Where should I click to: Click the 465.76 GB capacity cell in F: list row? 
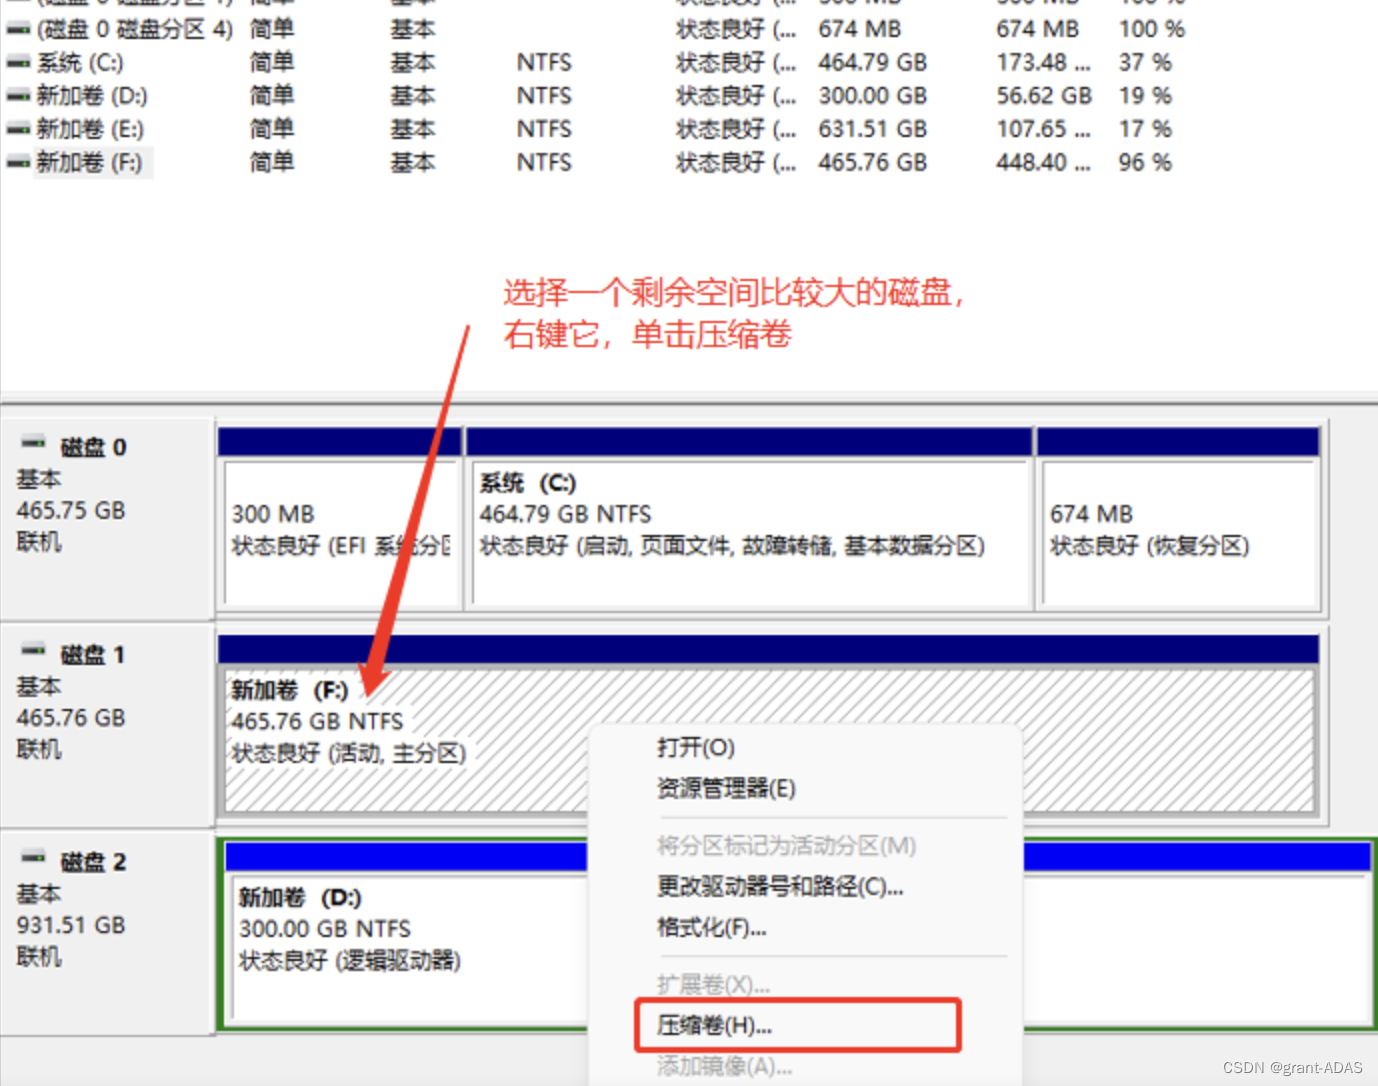coord(873,162)
